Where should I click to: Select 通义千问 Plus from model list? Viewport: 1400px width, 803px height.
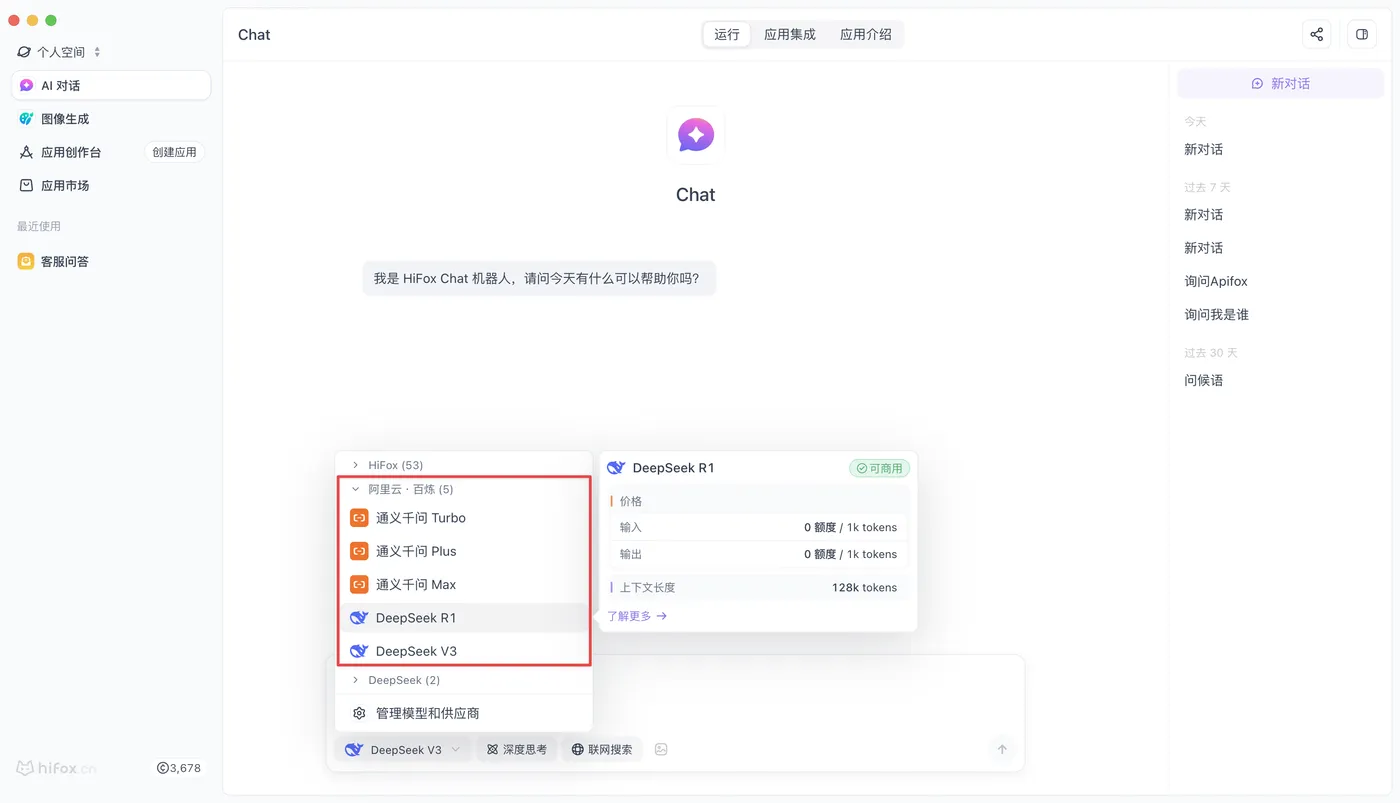pyautogui.click(x=464, y=551)
